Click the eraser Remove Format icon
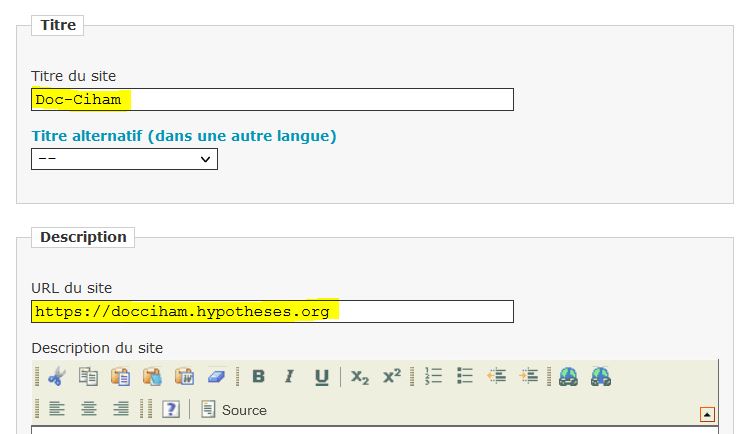Screen dimensions: 745x434 pyautogui.click(x=216, y=376)
